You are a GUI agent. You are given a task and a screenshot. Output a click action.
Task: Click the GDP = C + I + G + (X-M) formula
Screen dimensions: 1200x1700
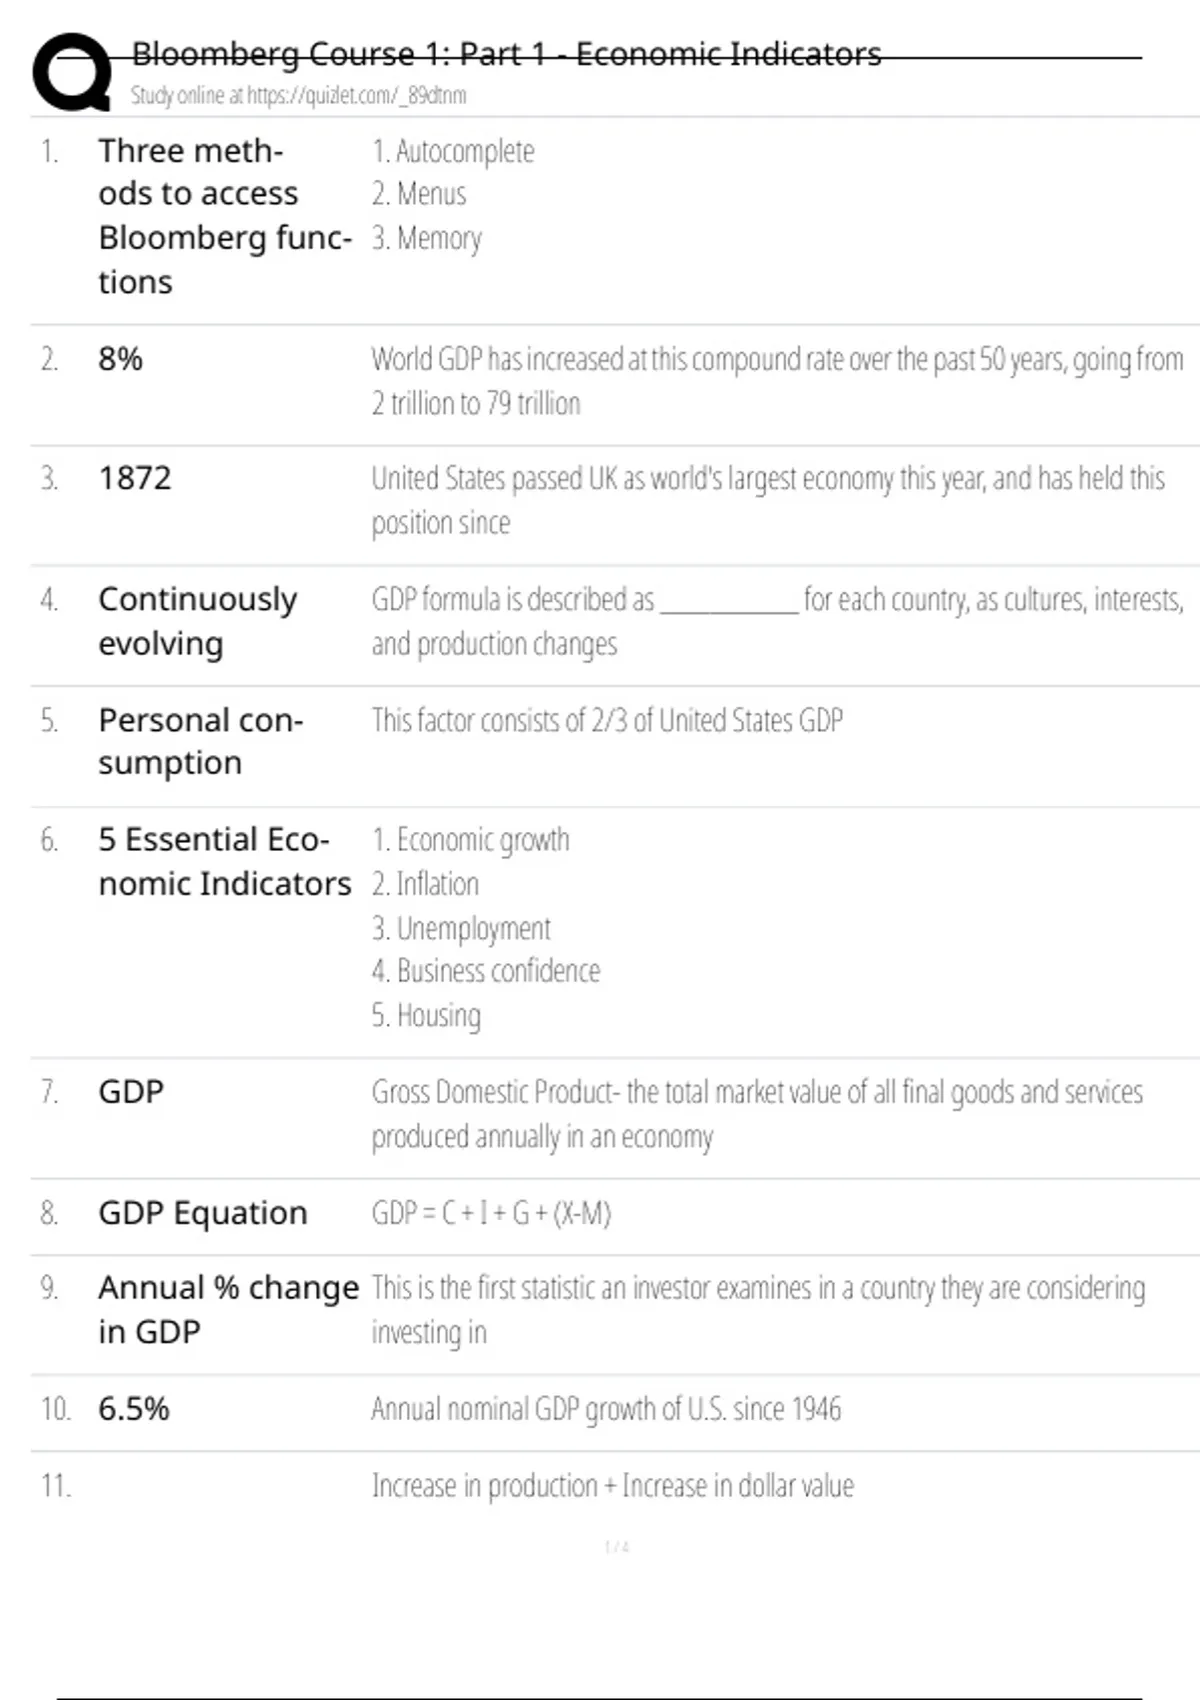click(491, 1213)
